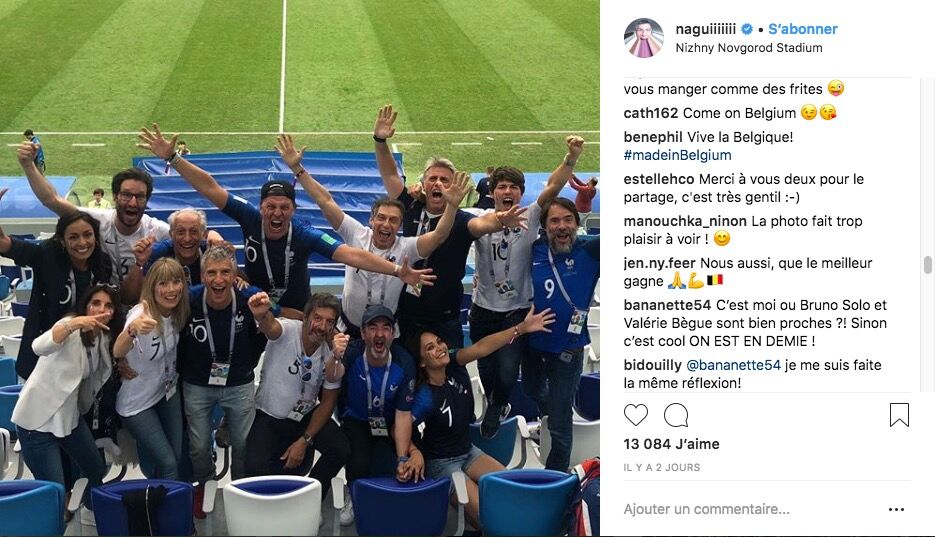
Task: Click the S'abonner follow button
Action: (803, 29)
